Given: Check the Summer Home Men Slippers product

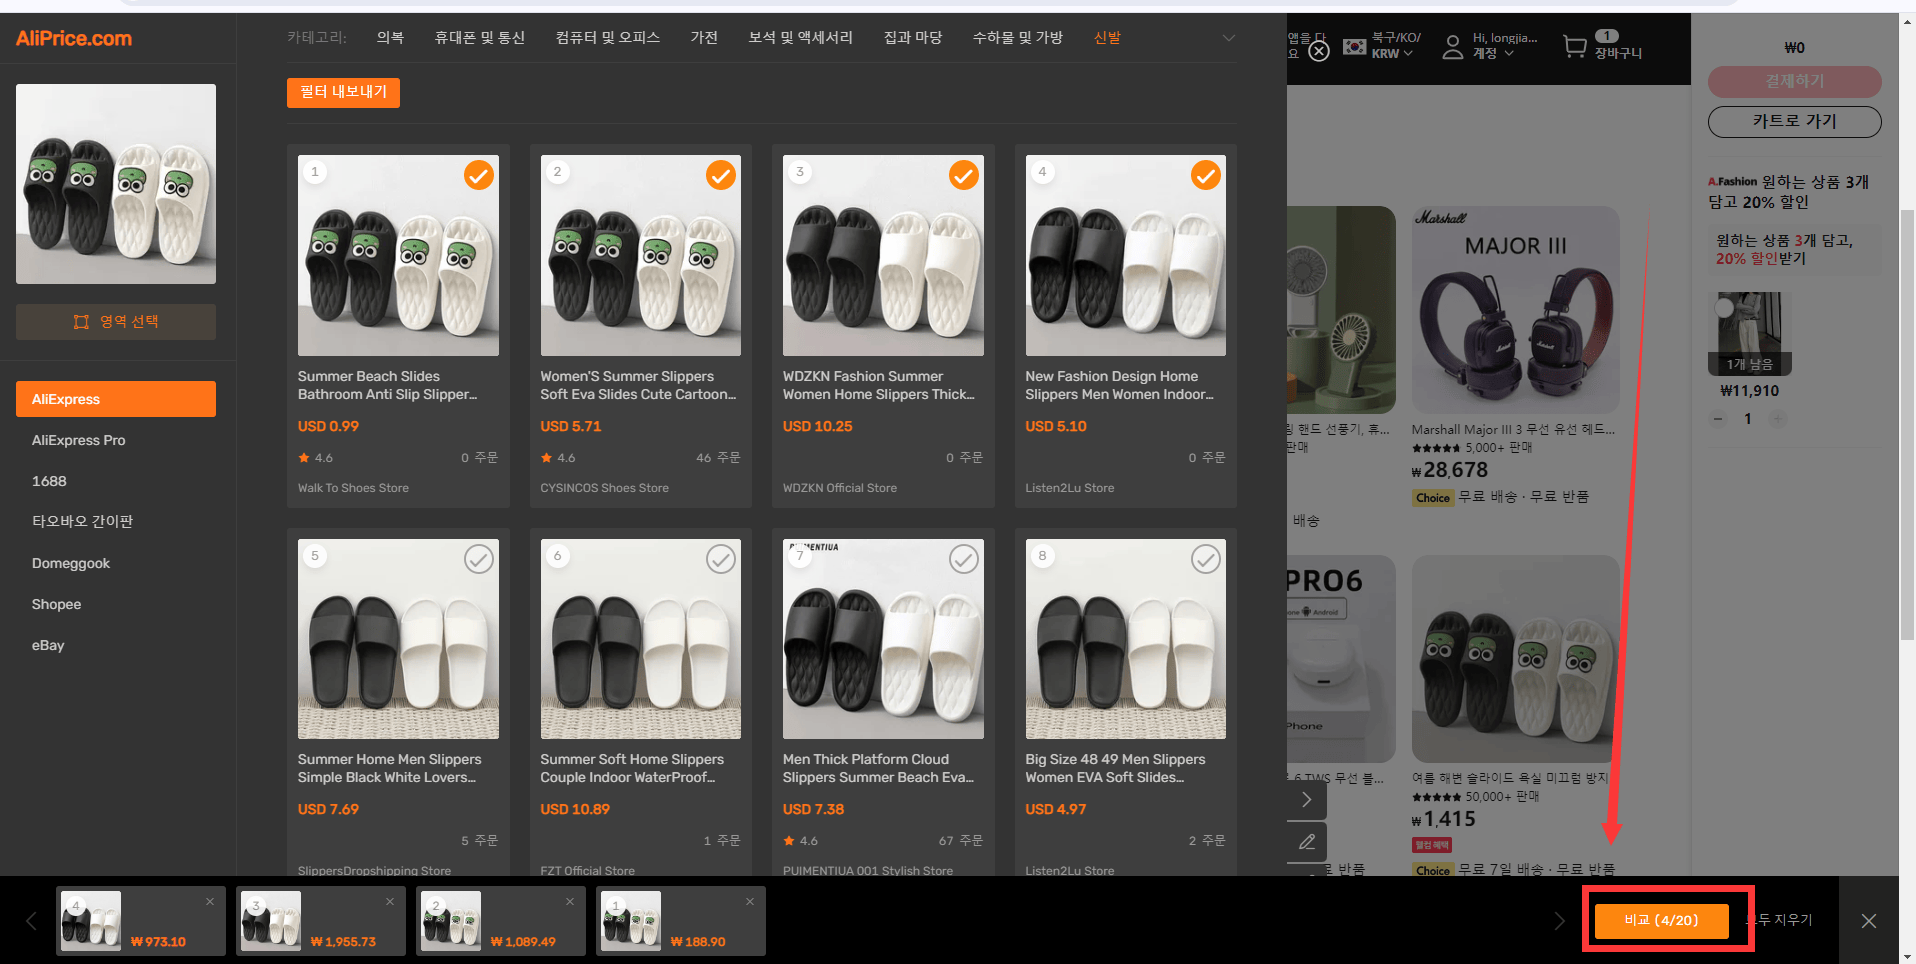Looking at the screenshot, I should pyautogui.click(x=479, y=559).
